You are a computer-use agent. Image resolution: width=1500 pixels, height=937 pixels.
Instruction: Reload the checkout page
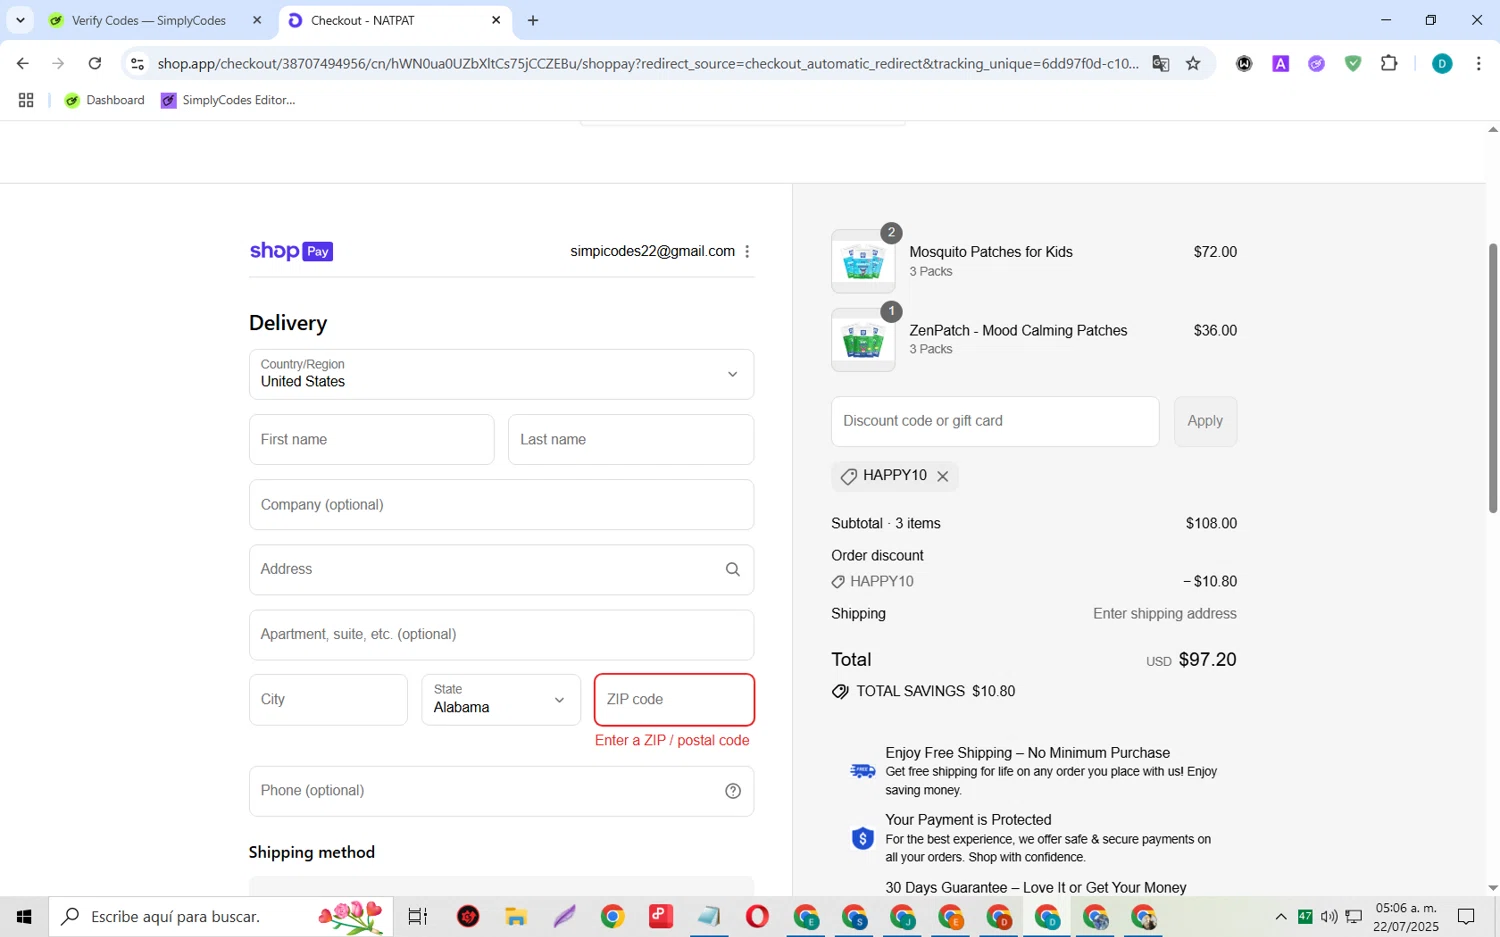pyautogui.click(x=95, y=64)
